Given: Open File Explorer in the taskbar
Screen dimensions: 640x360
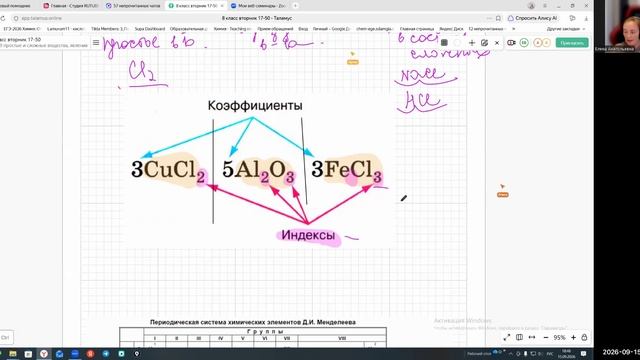Looking at the screenshot, I should 13,354.
